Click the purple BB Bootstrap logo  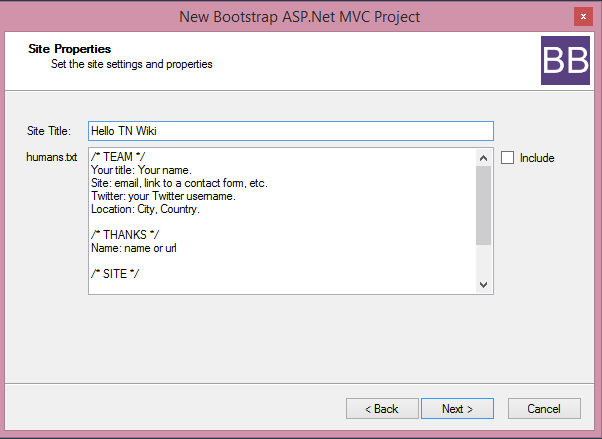(565, 61)
